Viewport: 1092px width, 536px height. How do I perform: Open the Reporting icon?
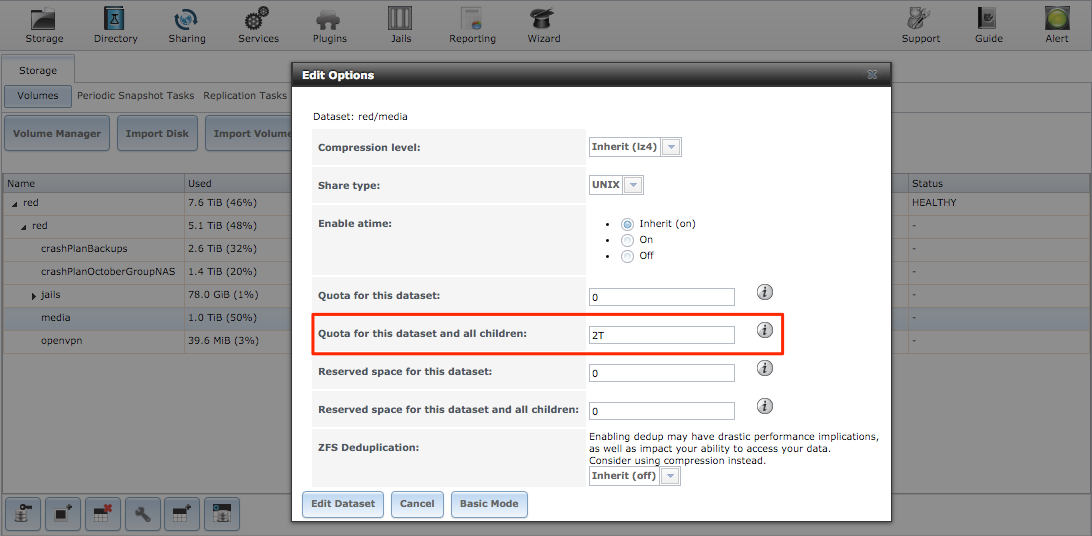(472, 25)
